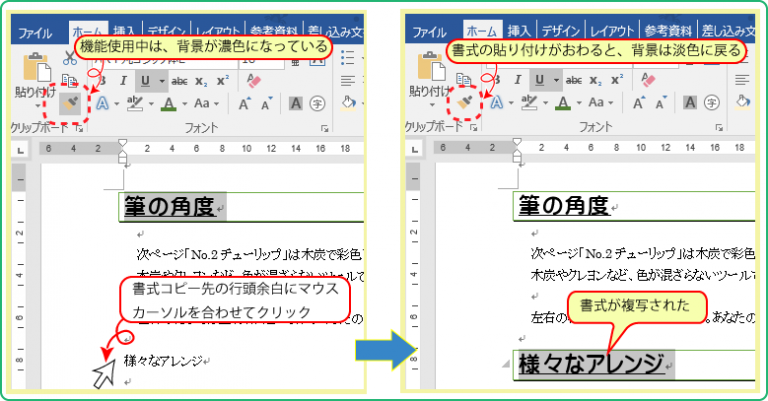
Task: Click the Bullets list icon in left window
Action: coord(347,58)
